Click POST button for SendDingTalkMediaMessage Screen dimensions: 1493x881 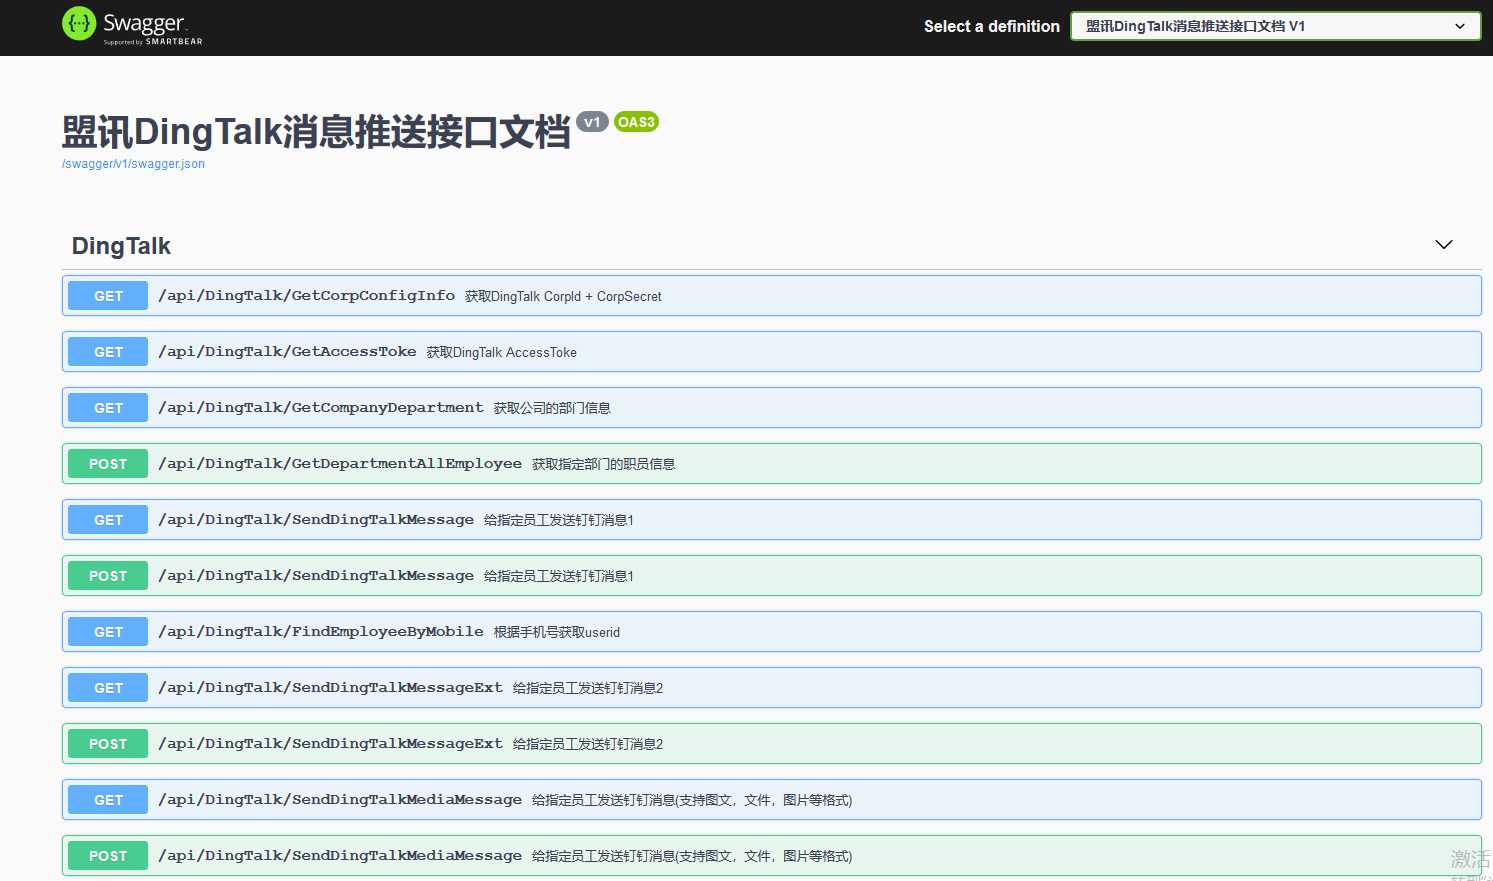[108, 856]
